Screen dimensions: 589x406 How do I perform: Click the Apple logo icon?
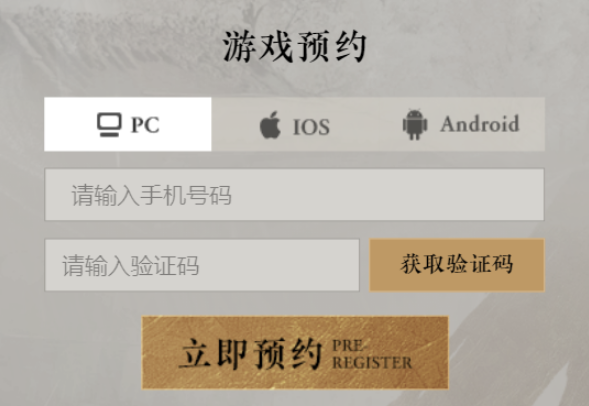point(270,125)
